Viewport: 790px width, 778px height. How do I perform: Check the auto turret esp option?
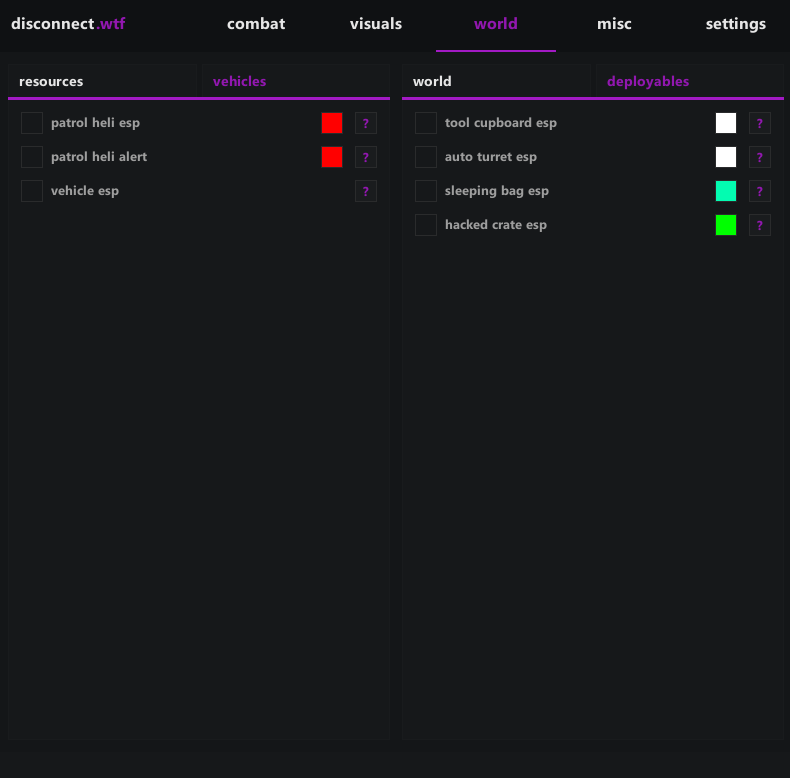click(426, 157)
